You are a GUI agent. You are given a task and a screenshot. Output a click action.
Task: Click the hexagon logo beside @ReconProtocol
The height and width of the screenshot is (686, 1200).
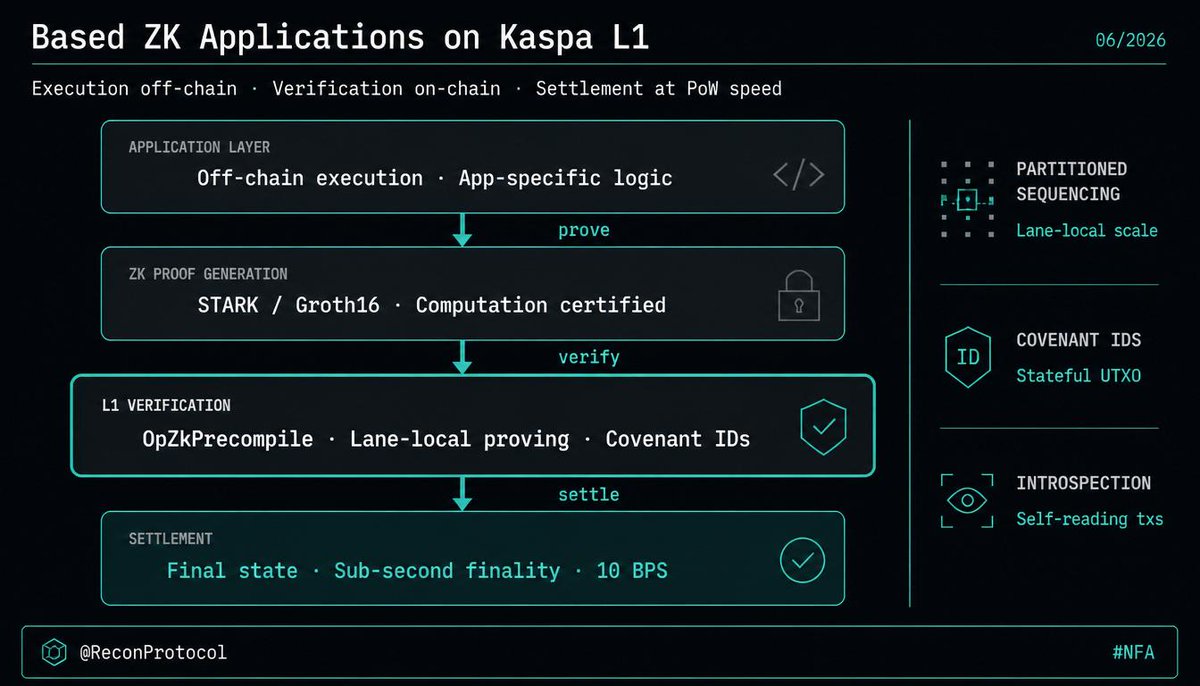point(54,653)
